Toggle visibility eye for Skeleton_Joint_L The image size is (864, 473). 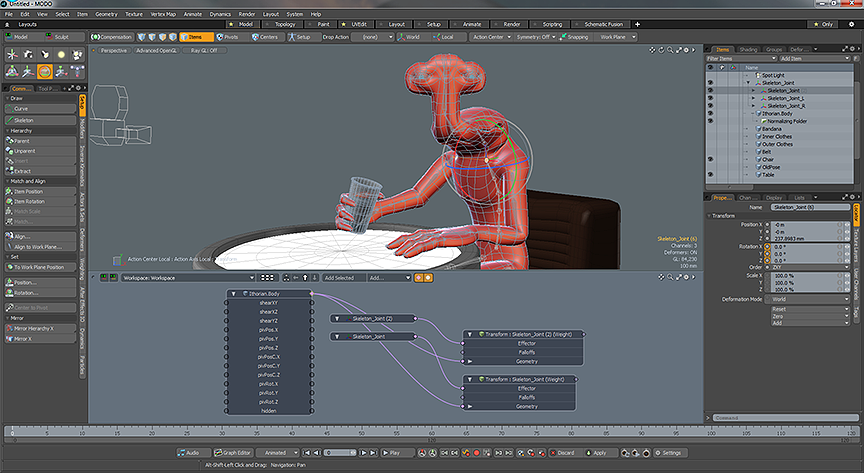710,98
